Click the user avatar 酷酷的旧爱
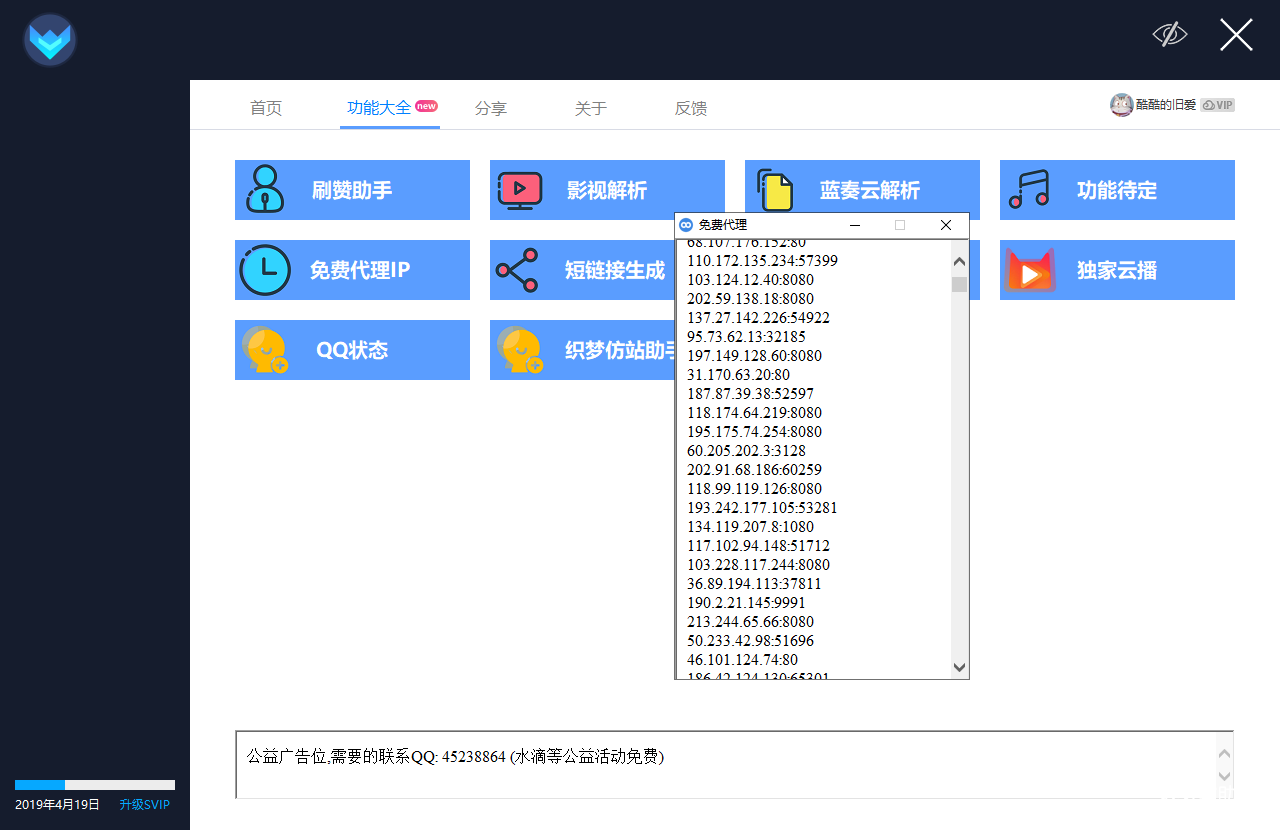Screen dimensions: 1280x830 point(1121,105)
